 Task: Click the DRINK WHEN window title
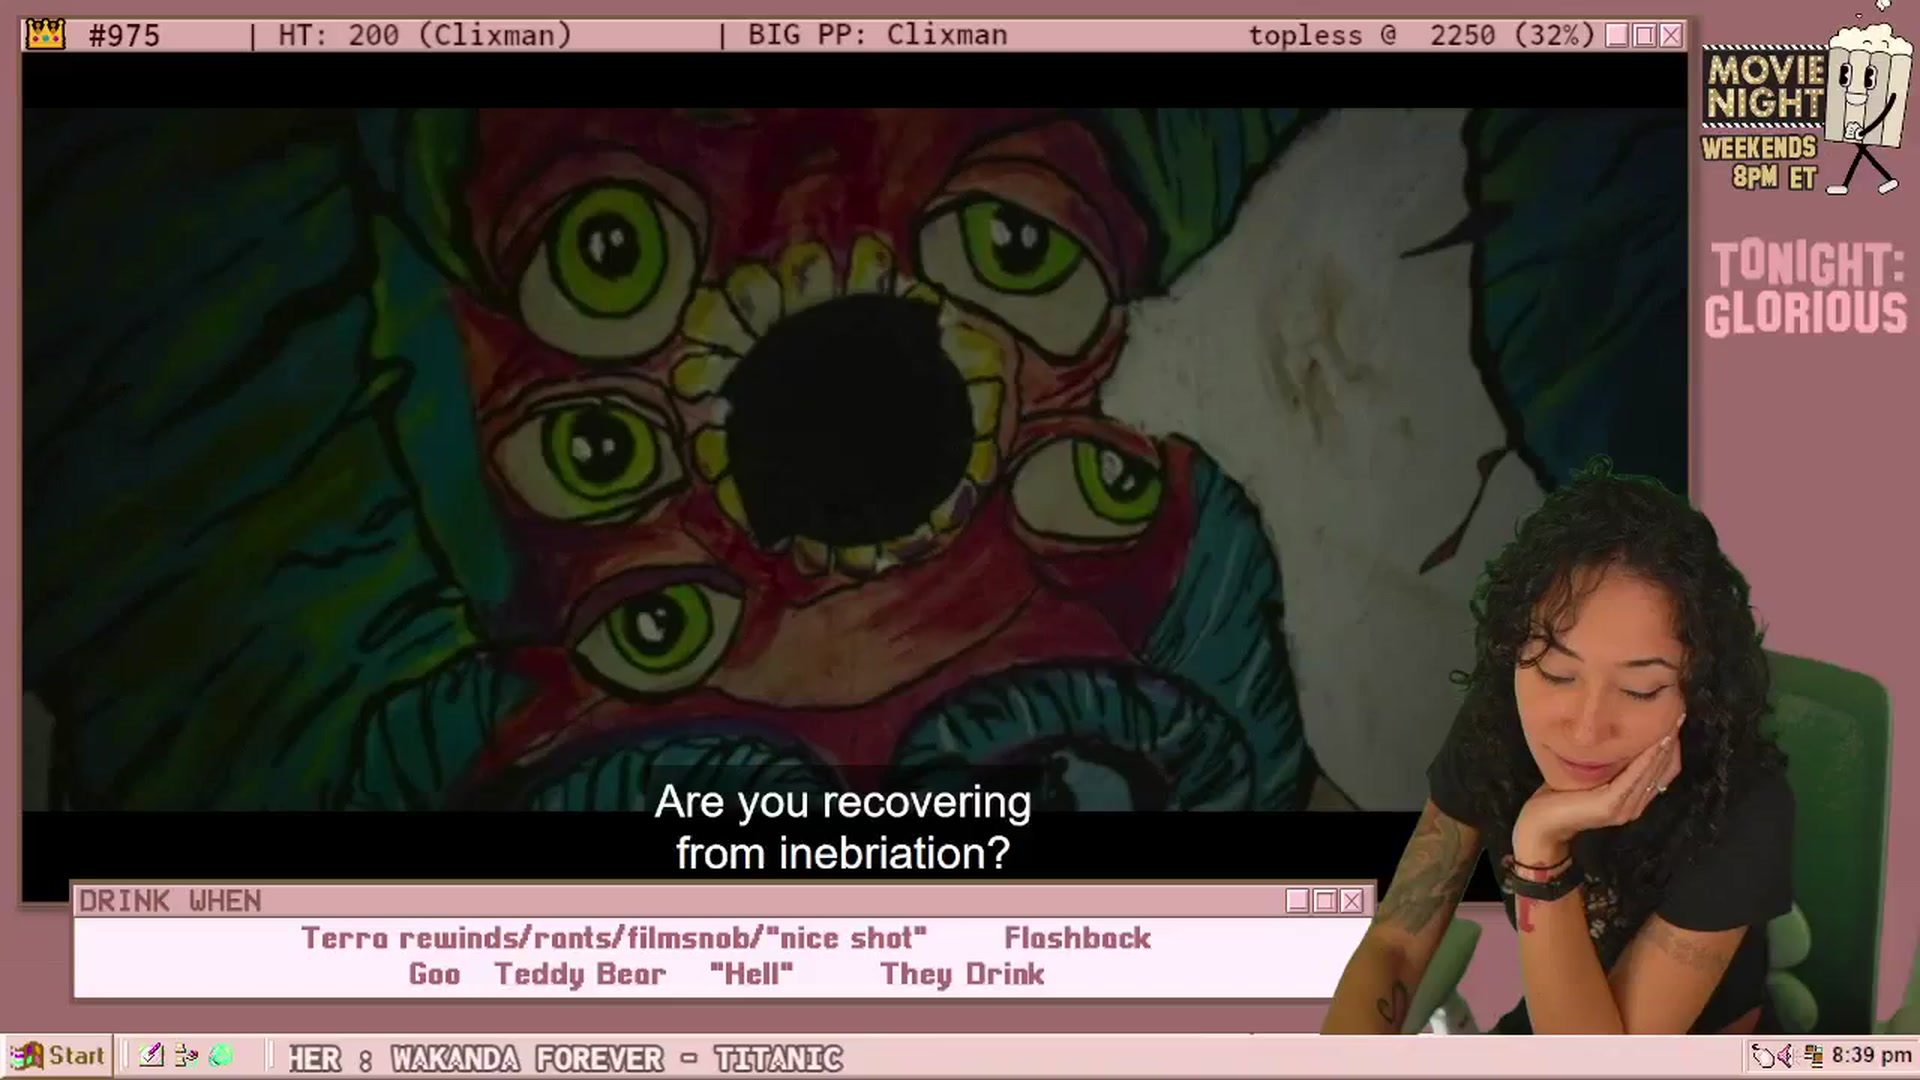[170, 901]
